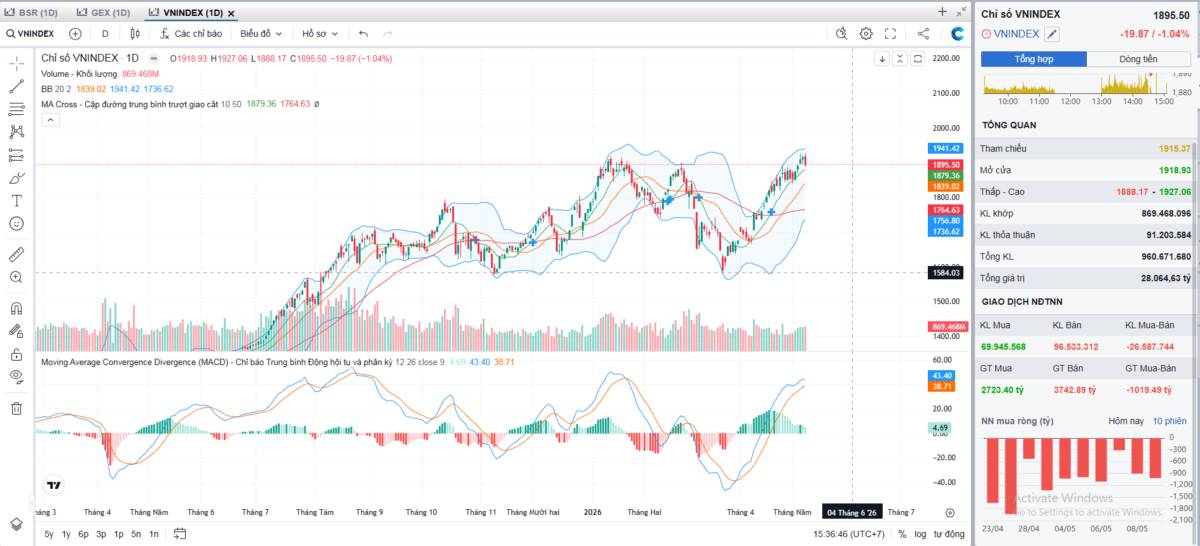Click the VNINDEX symbol search box
This screenshot has width=1200, height=546.
[30, 33]
